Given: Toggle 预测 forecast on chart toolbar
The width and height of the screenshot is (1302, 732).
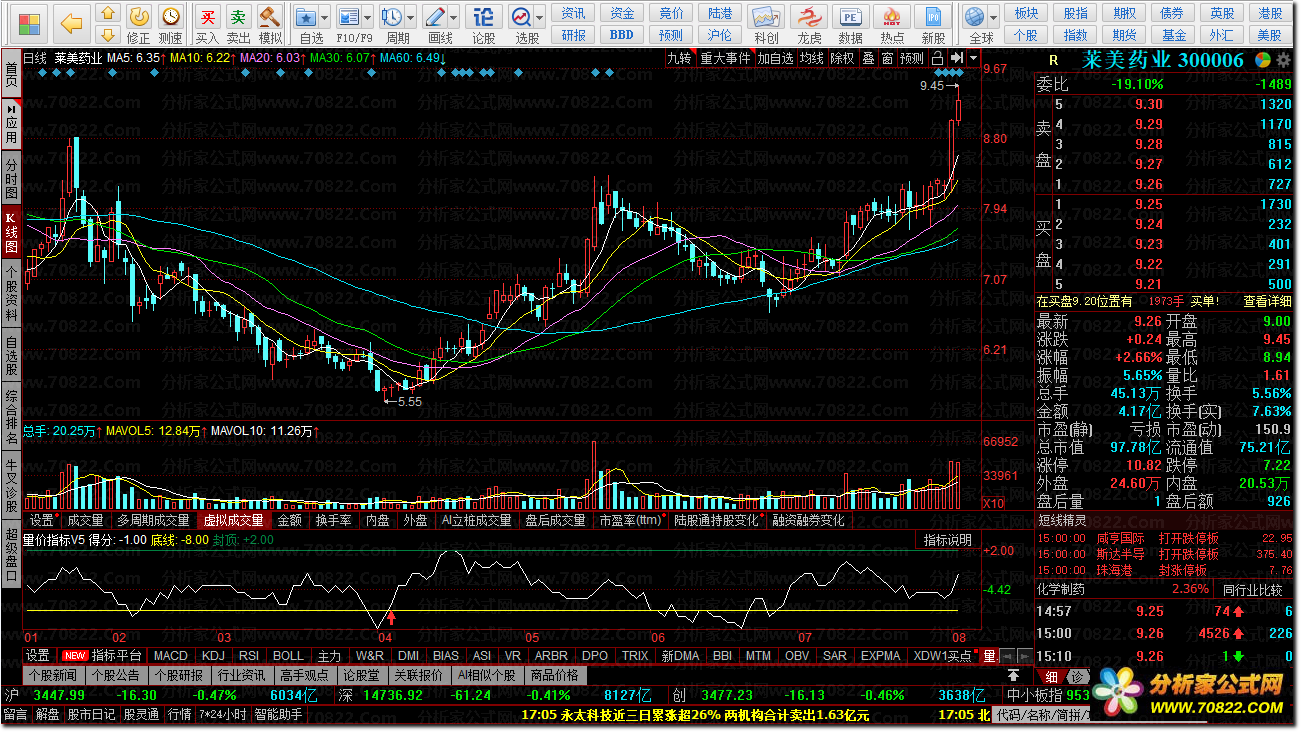Looking at the screenshot, I should tap(912, 58).
